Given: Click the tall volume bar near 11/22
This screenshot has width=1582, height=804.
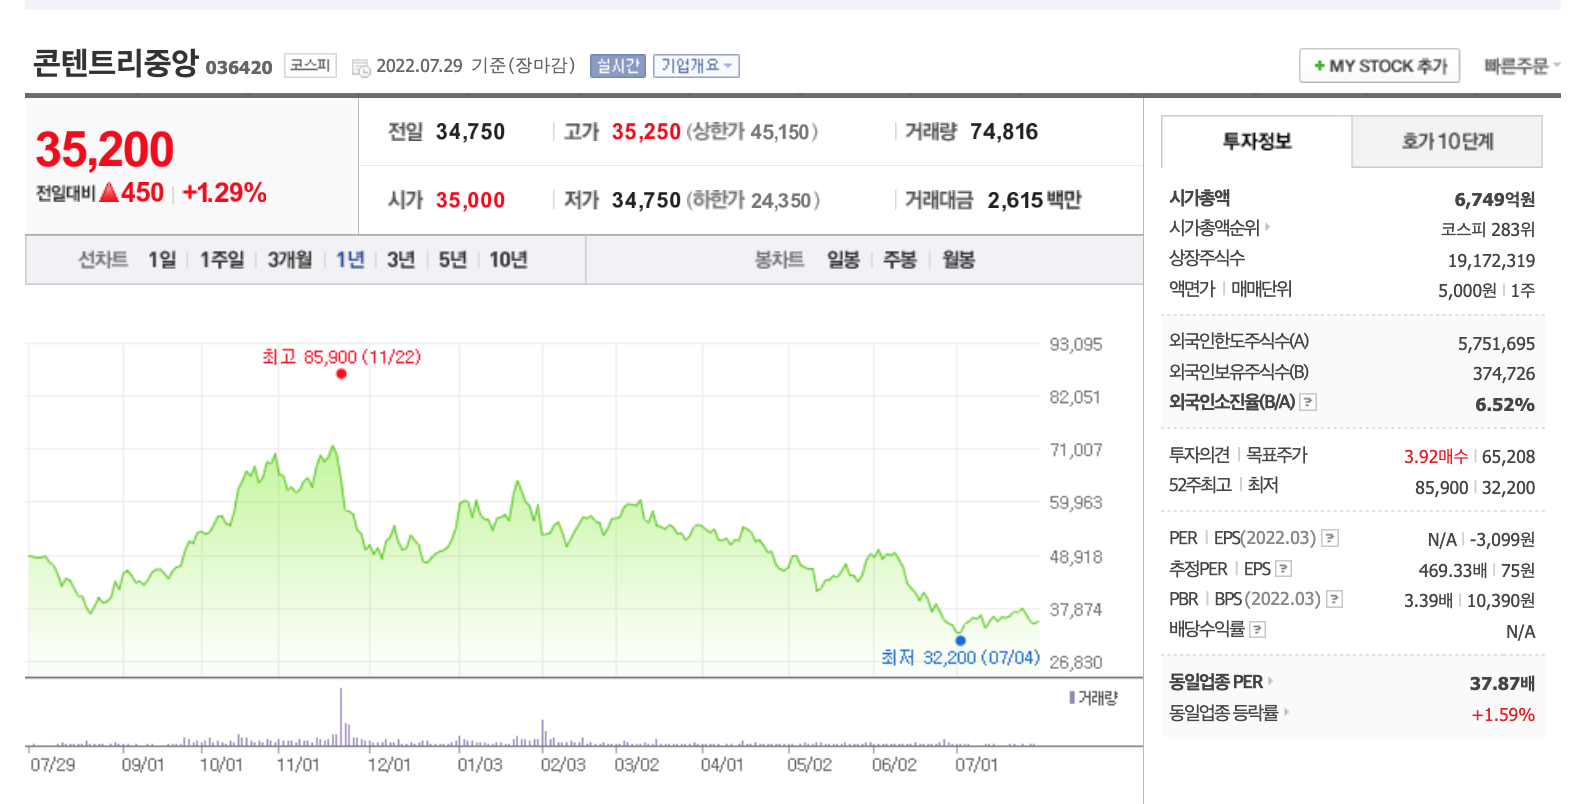Looking at the screenshot, I should point(341,717).
